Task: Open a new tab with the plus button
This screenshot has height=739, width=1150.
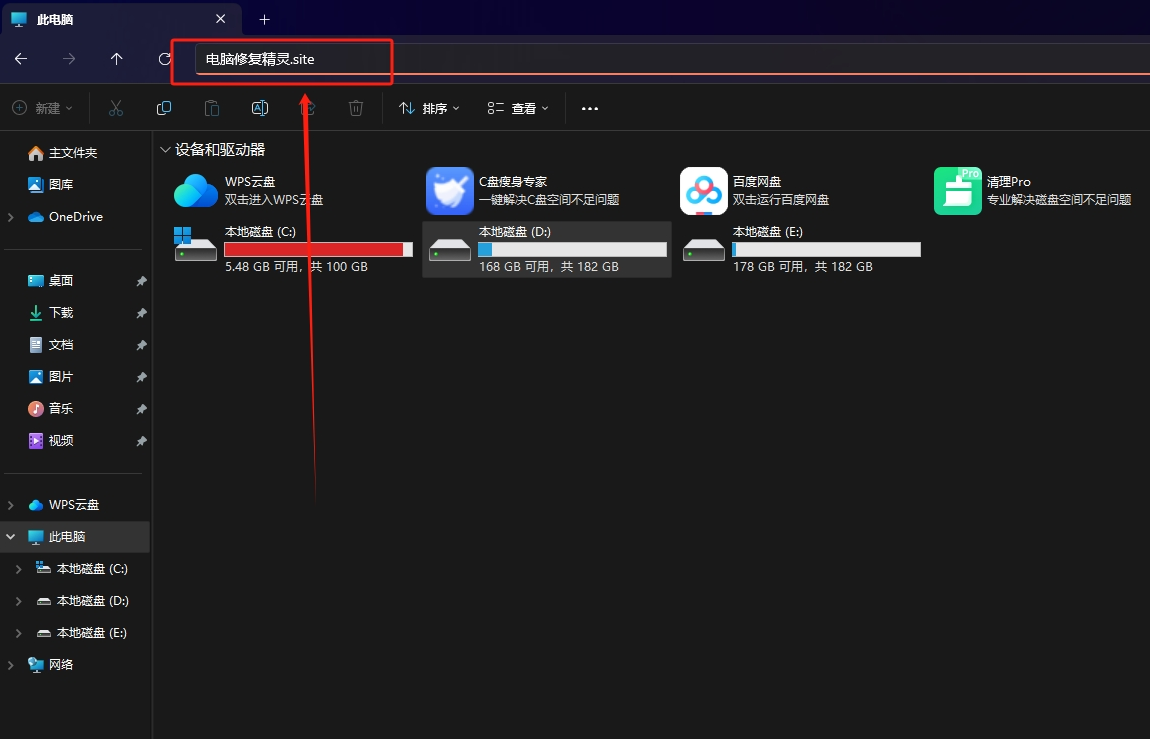Action: click(264, 18)
